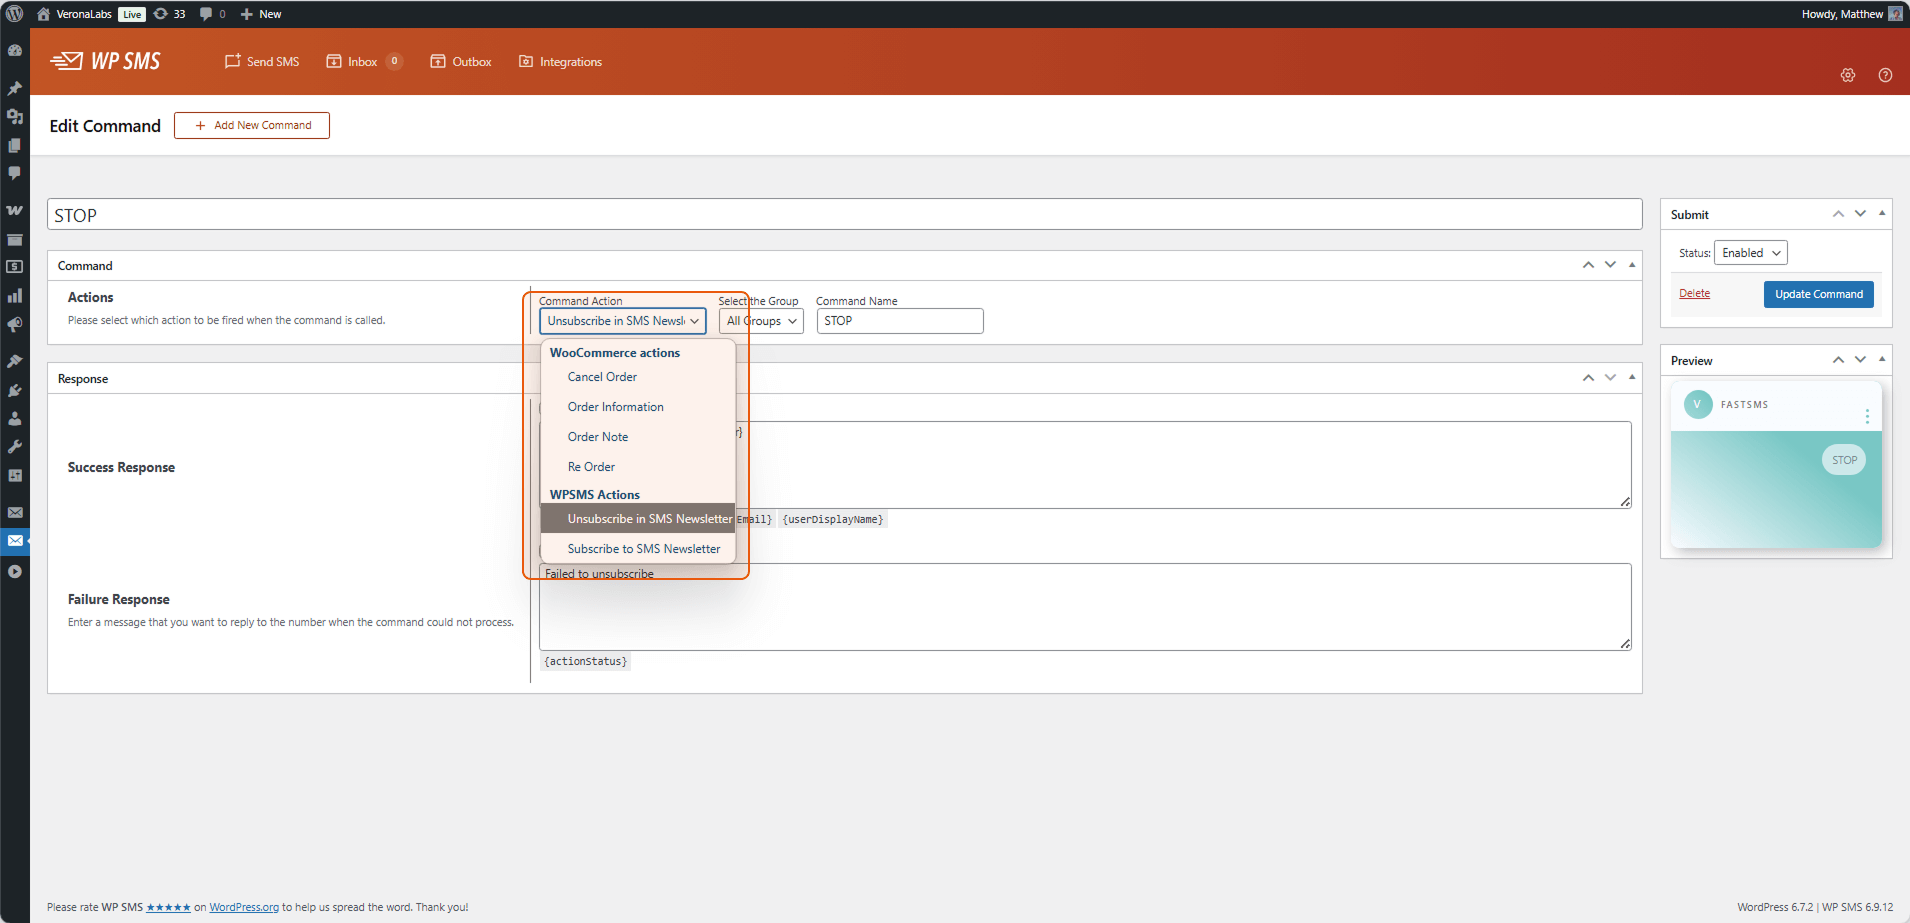Open the WP SMS settings gear icon

pos(1848,75)
